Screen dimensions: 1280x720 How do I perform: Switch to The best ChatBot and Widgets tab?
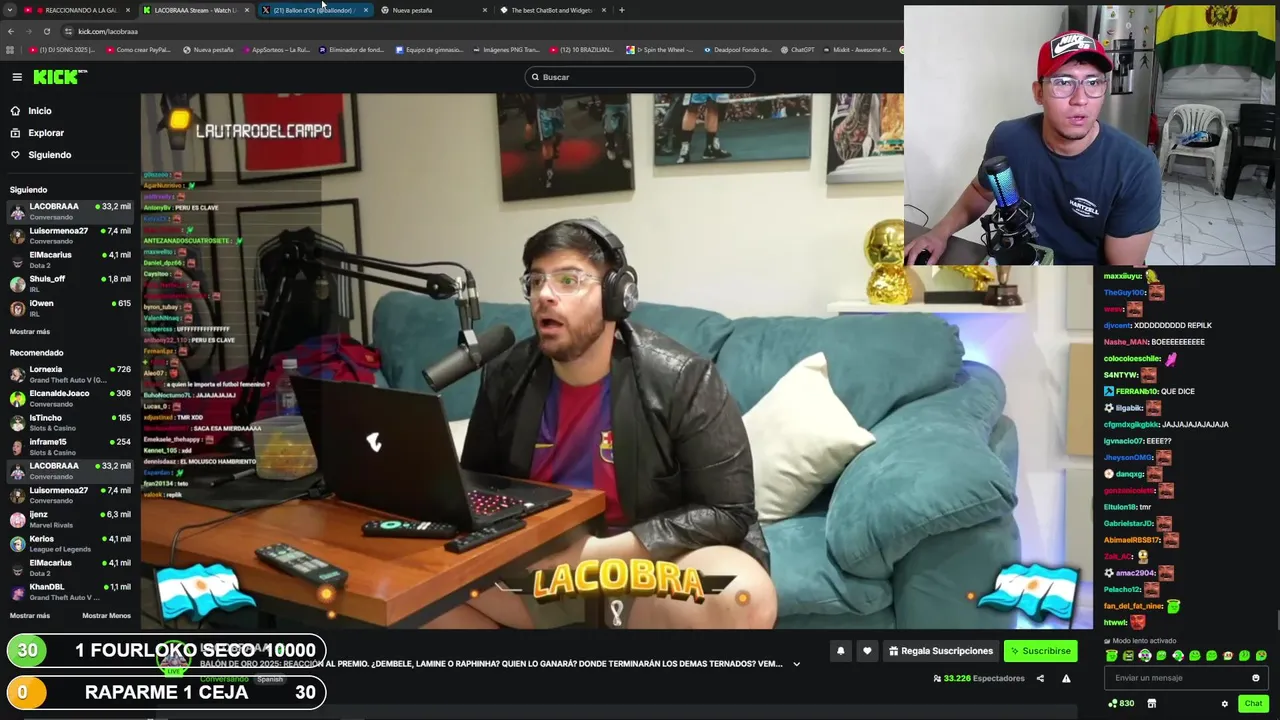pos(551,10)
